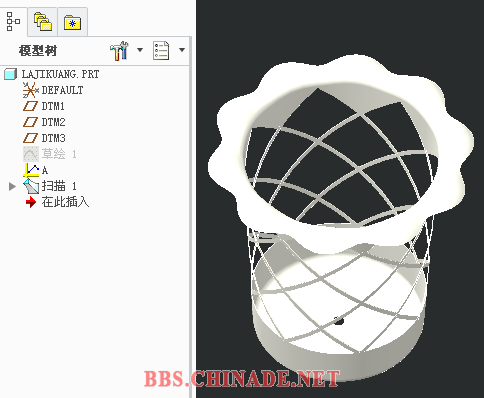Click the graph feature A icon
This screenshot has height=398, width=484.
[x=31, y=170]
